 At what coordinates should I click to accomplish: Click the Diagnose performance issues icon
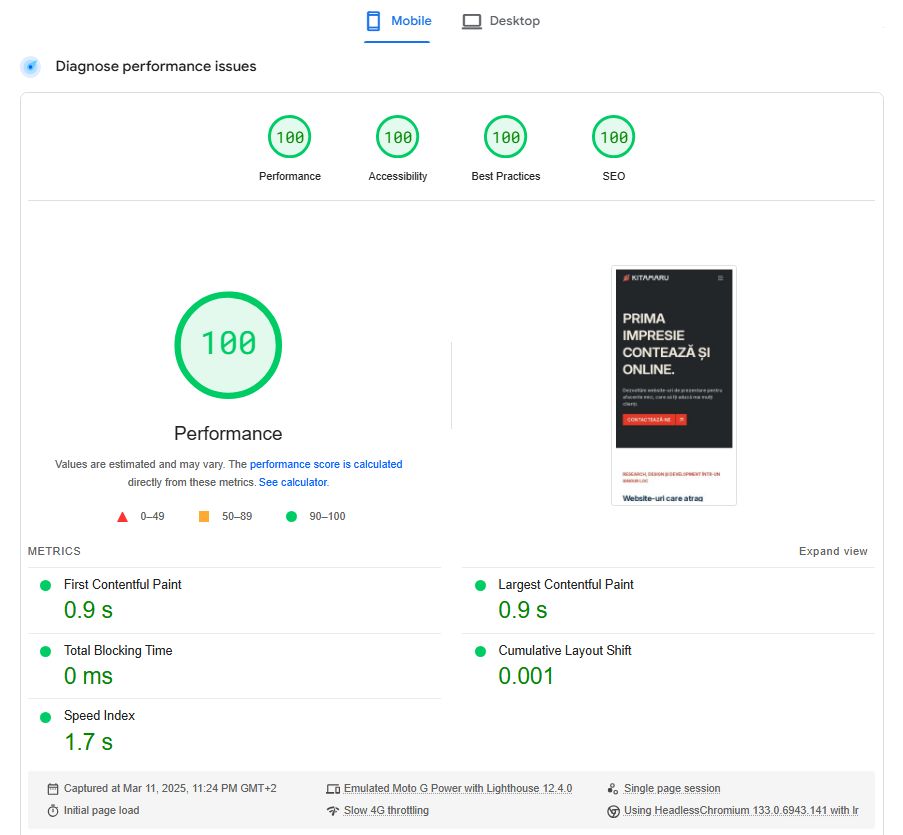[31, 67]
